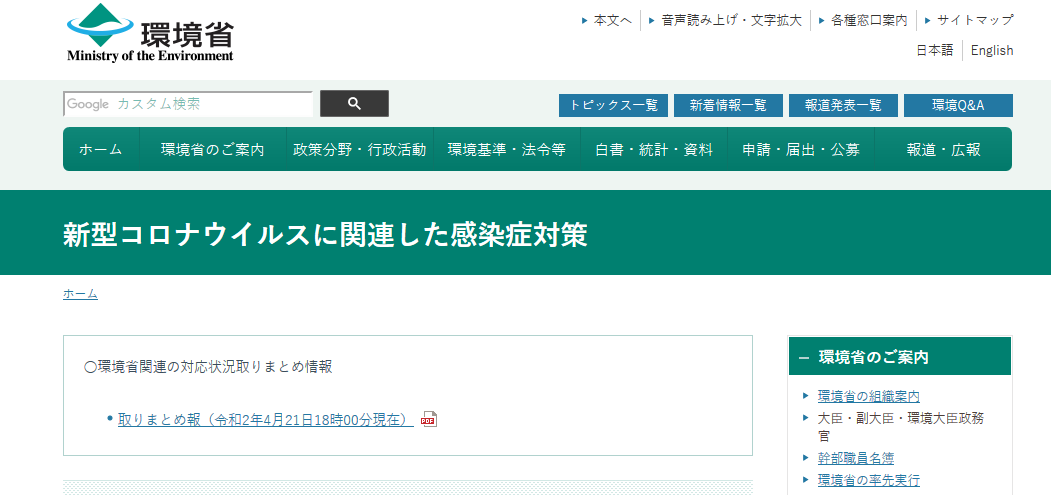This screenshot has height=495, width=1051.
Task: Collapse the 環境省のご案内 sidebar section
Action: (x=804, y=357)
